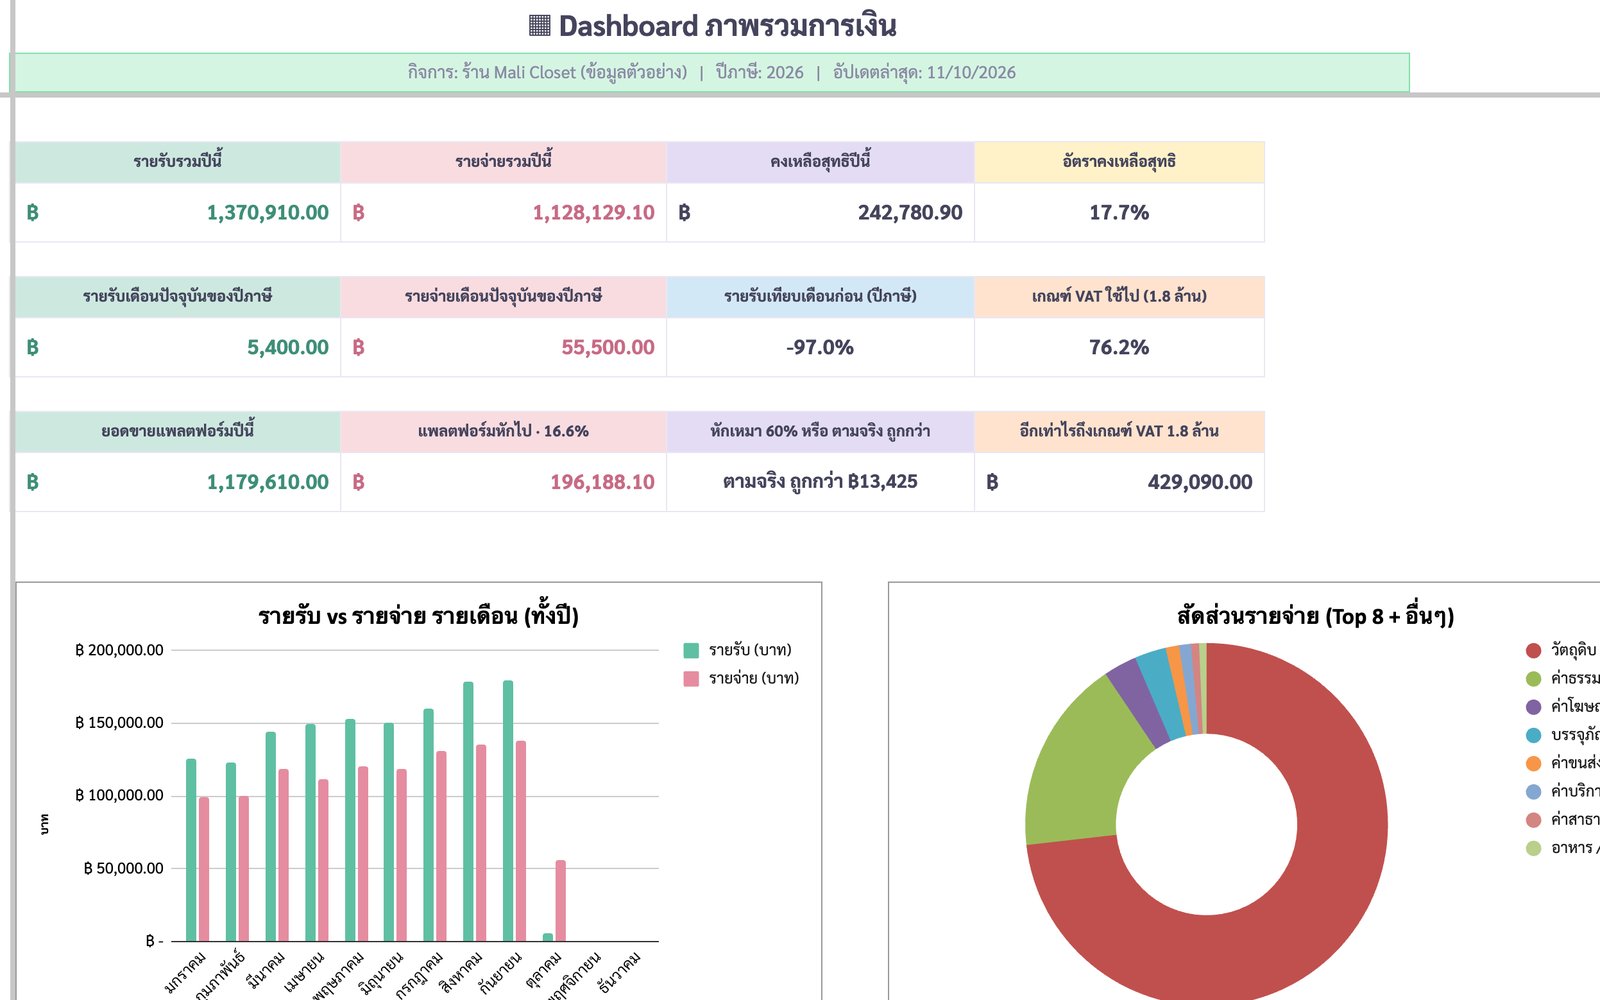Viewport: 1600px width, 1000px height.
Task: Click the blue ค่าบริการ legend dot
Action: [1533, 792]
